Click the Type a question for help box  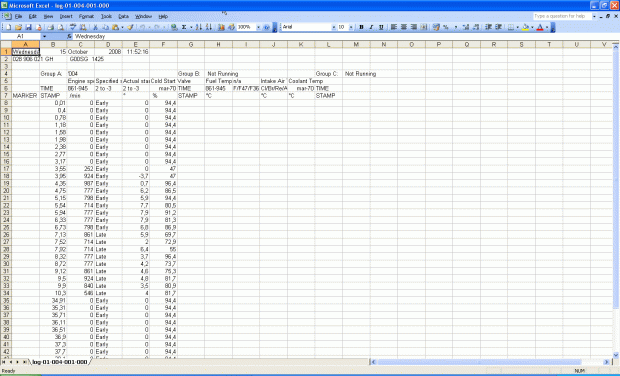[x=562, y=16]
